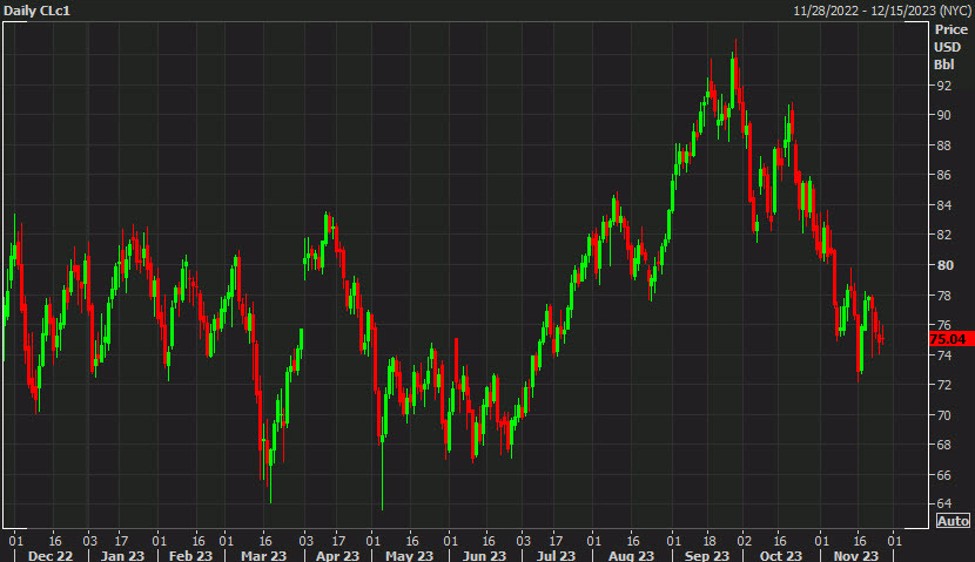Click the 64 price axis label
Image resolution: width=975 pixels, height=562 pixels.
coord(943,504)
